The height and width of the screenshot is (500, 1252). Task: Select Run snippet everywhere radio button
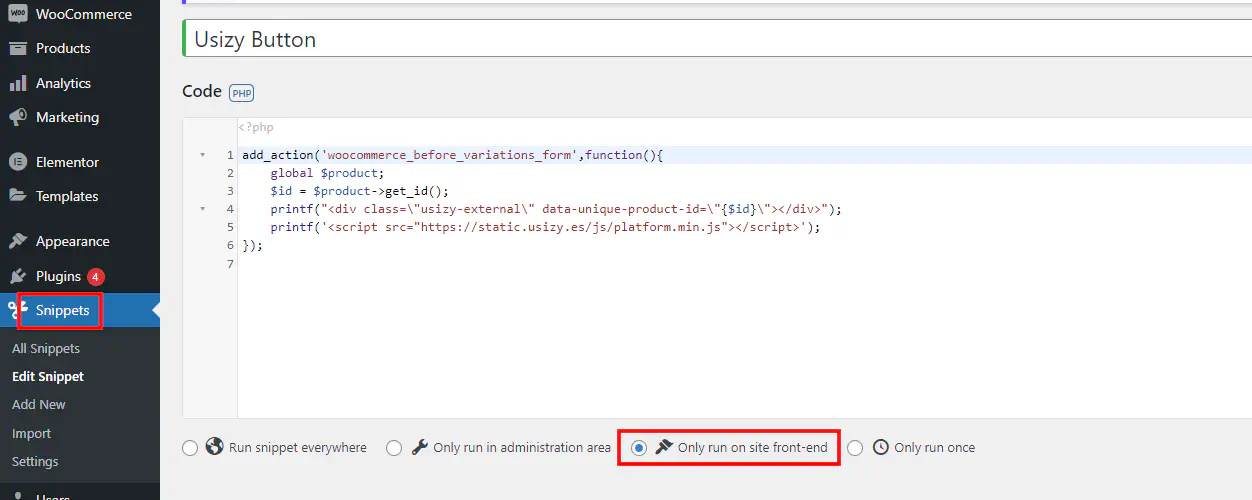(190, 448)
